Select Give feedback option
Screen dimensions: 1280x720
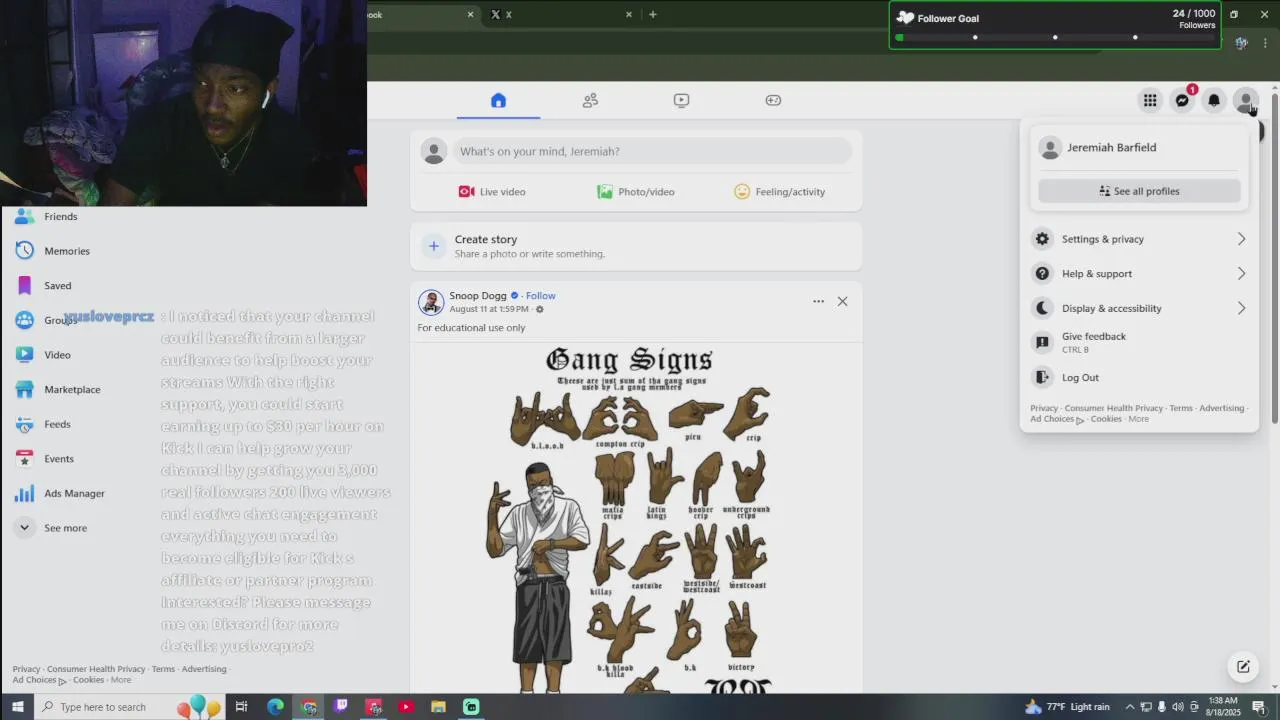(1139, 343)
